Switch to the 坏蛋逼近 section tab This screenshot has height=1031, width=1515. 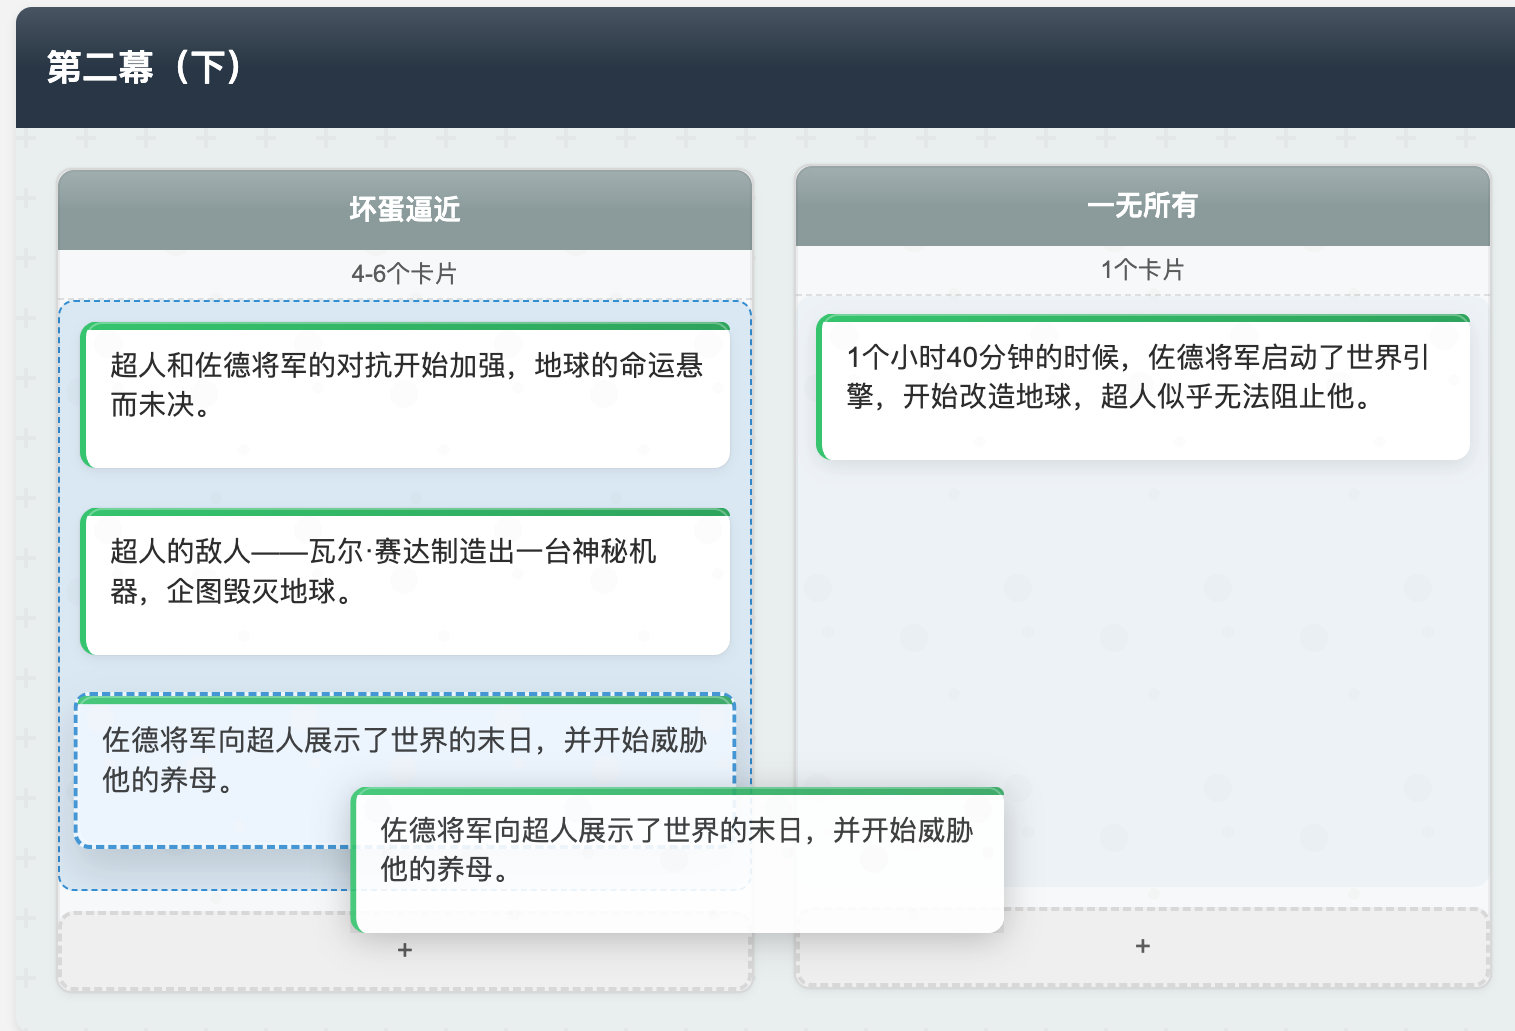click(404, 208)
